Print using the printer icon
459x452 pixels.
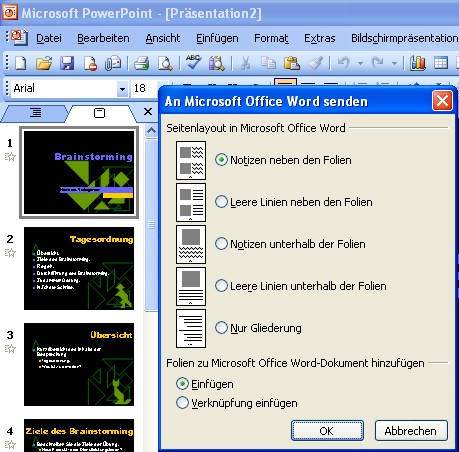(x=142, y=63)
